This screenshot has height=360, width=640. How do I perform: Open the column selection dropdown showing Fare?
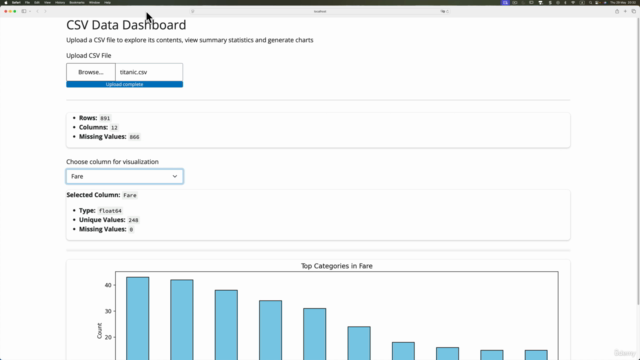point(124,176)
